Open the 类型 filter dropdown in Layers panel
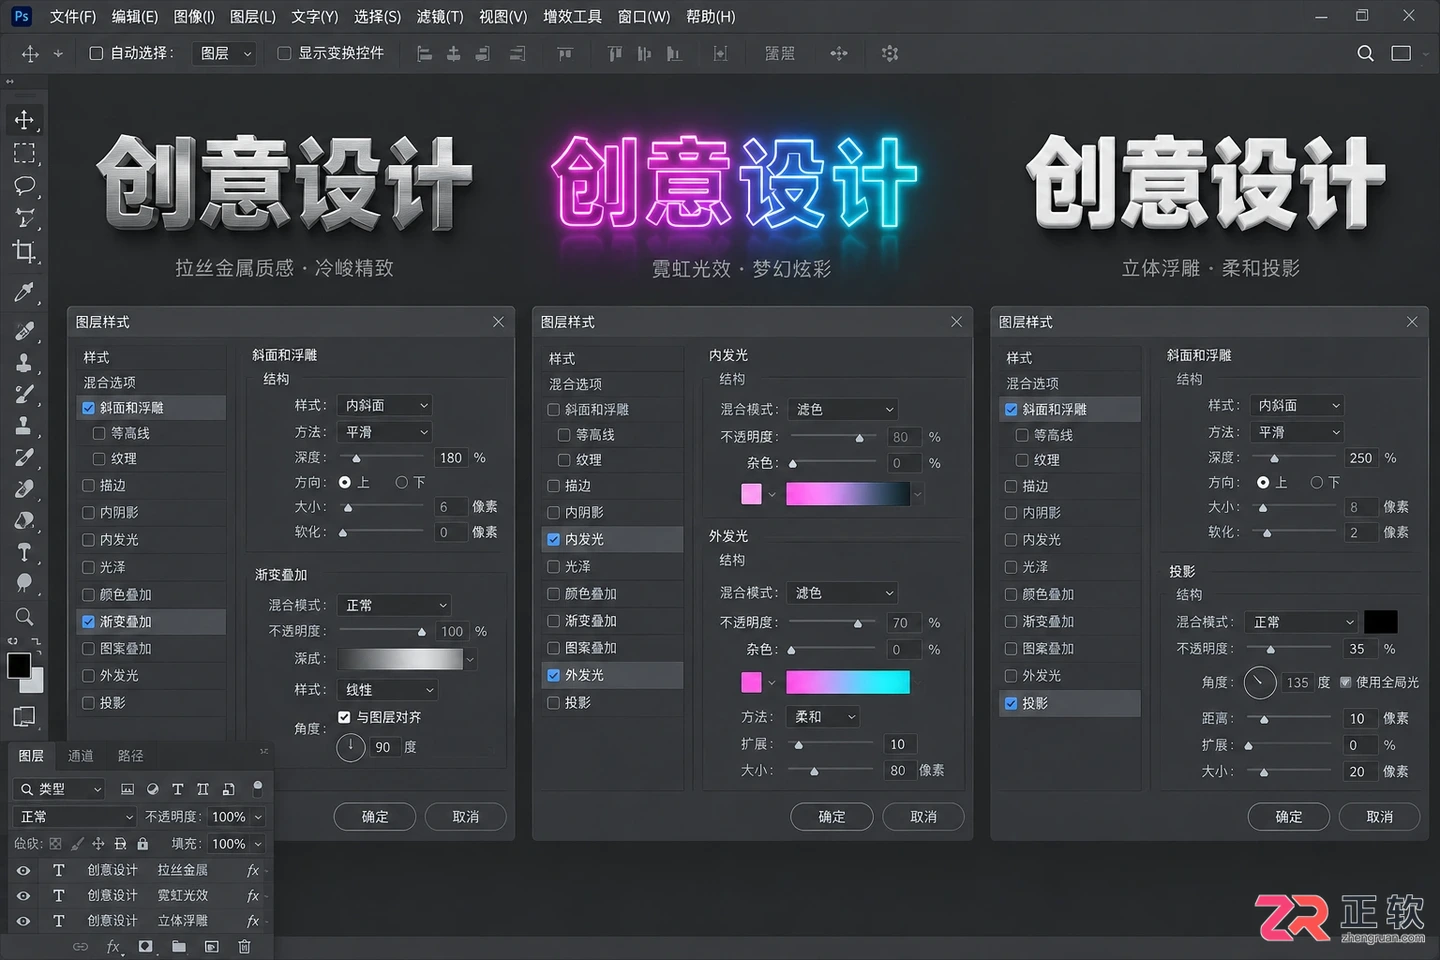 tap(60, 789)
